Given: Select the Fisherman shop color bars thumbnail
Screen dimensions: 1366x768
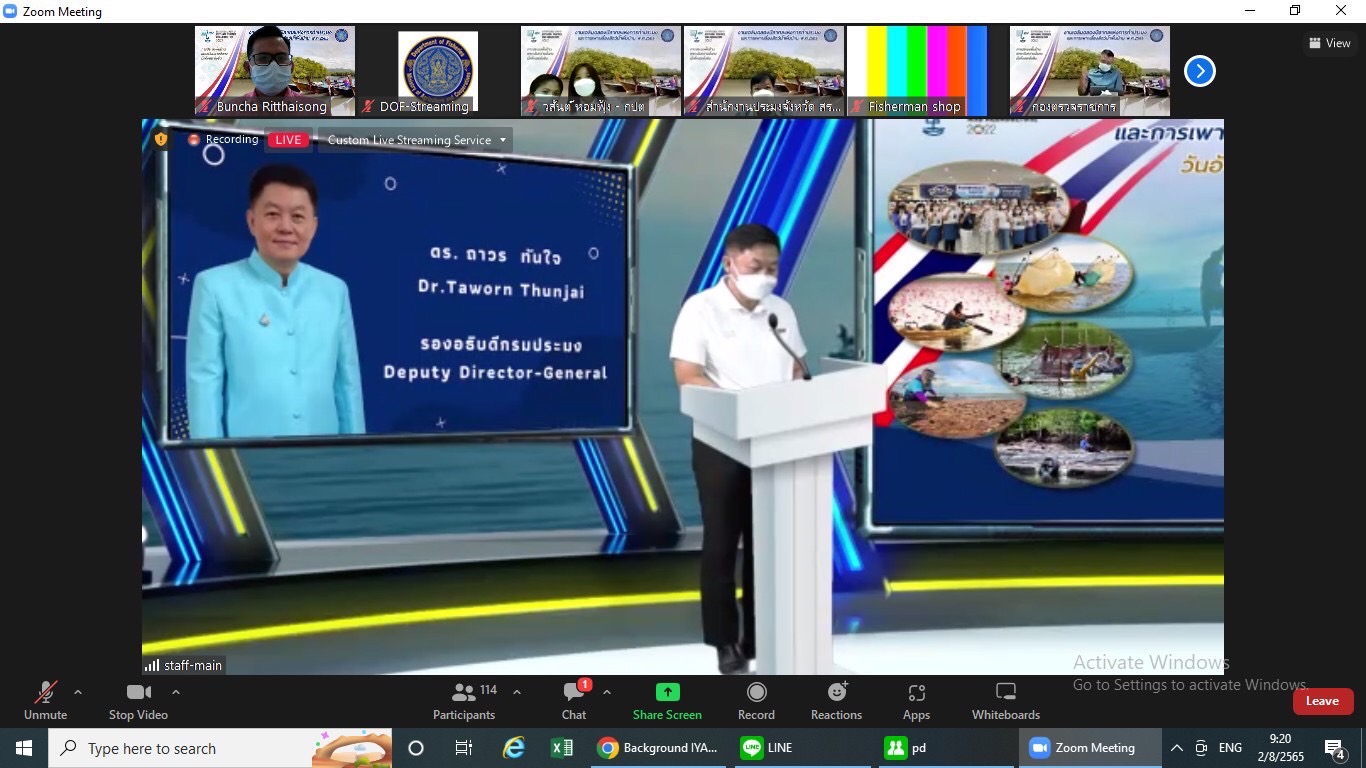Looking at the screenshot, I should coord(916,71).
